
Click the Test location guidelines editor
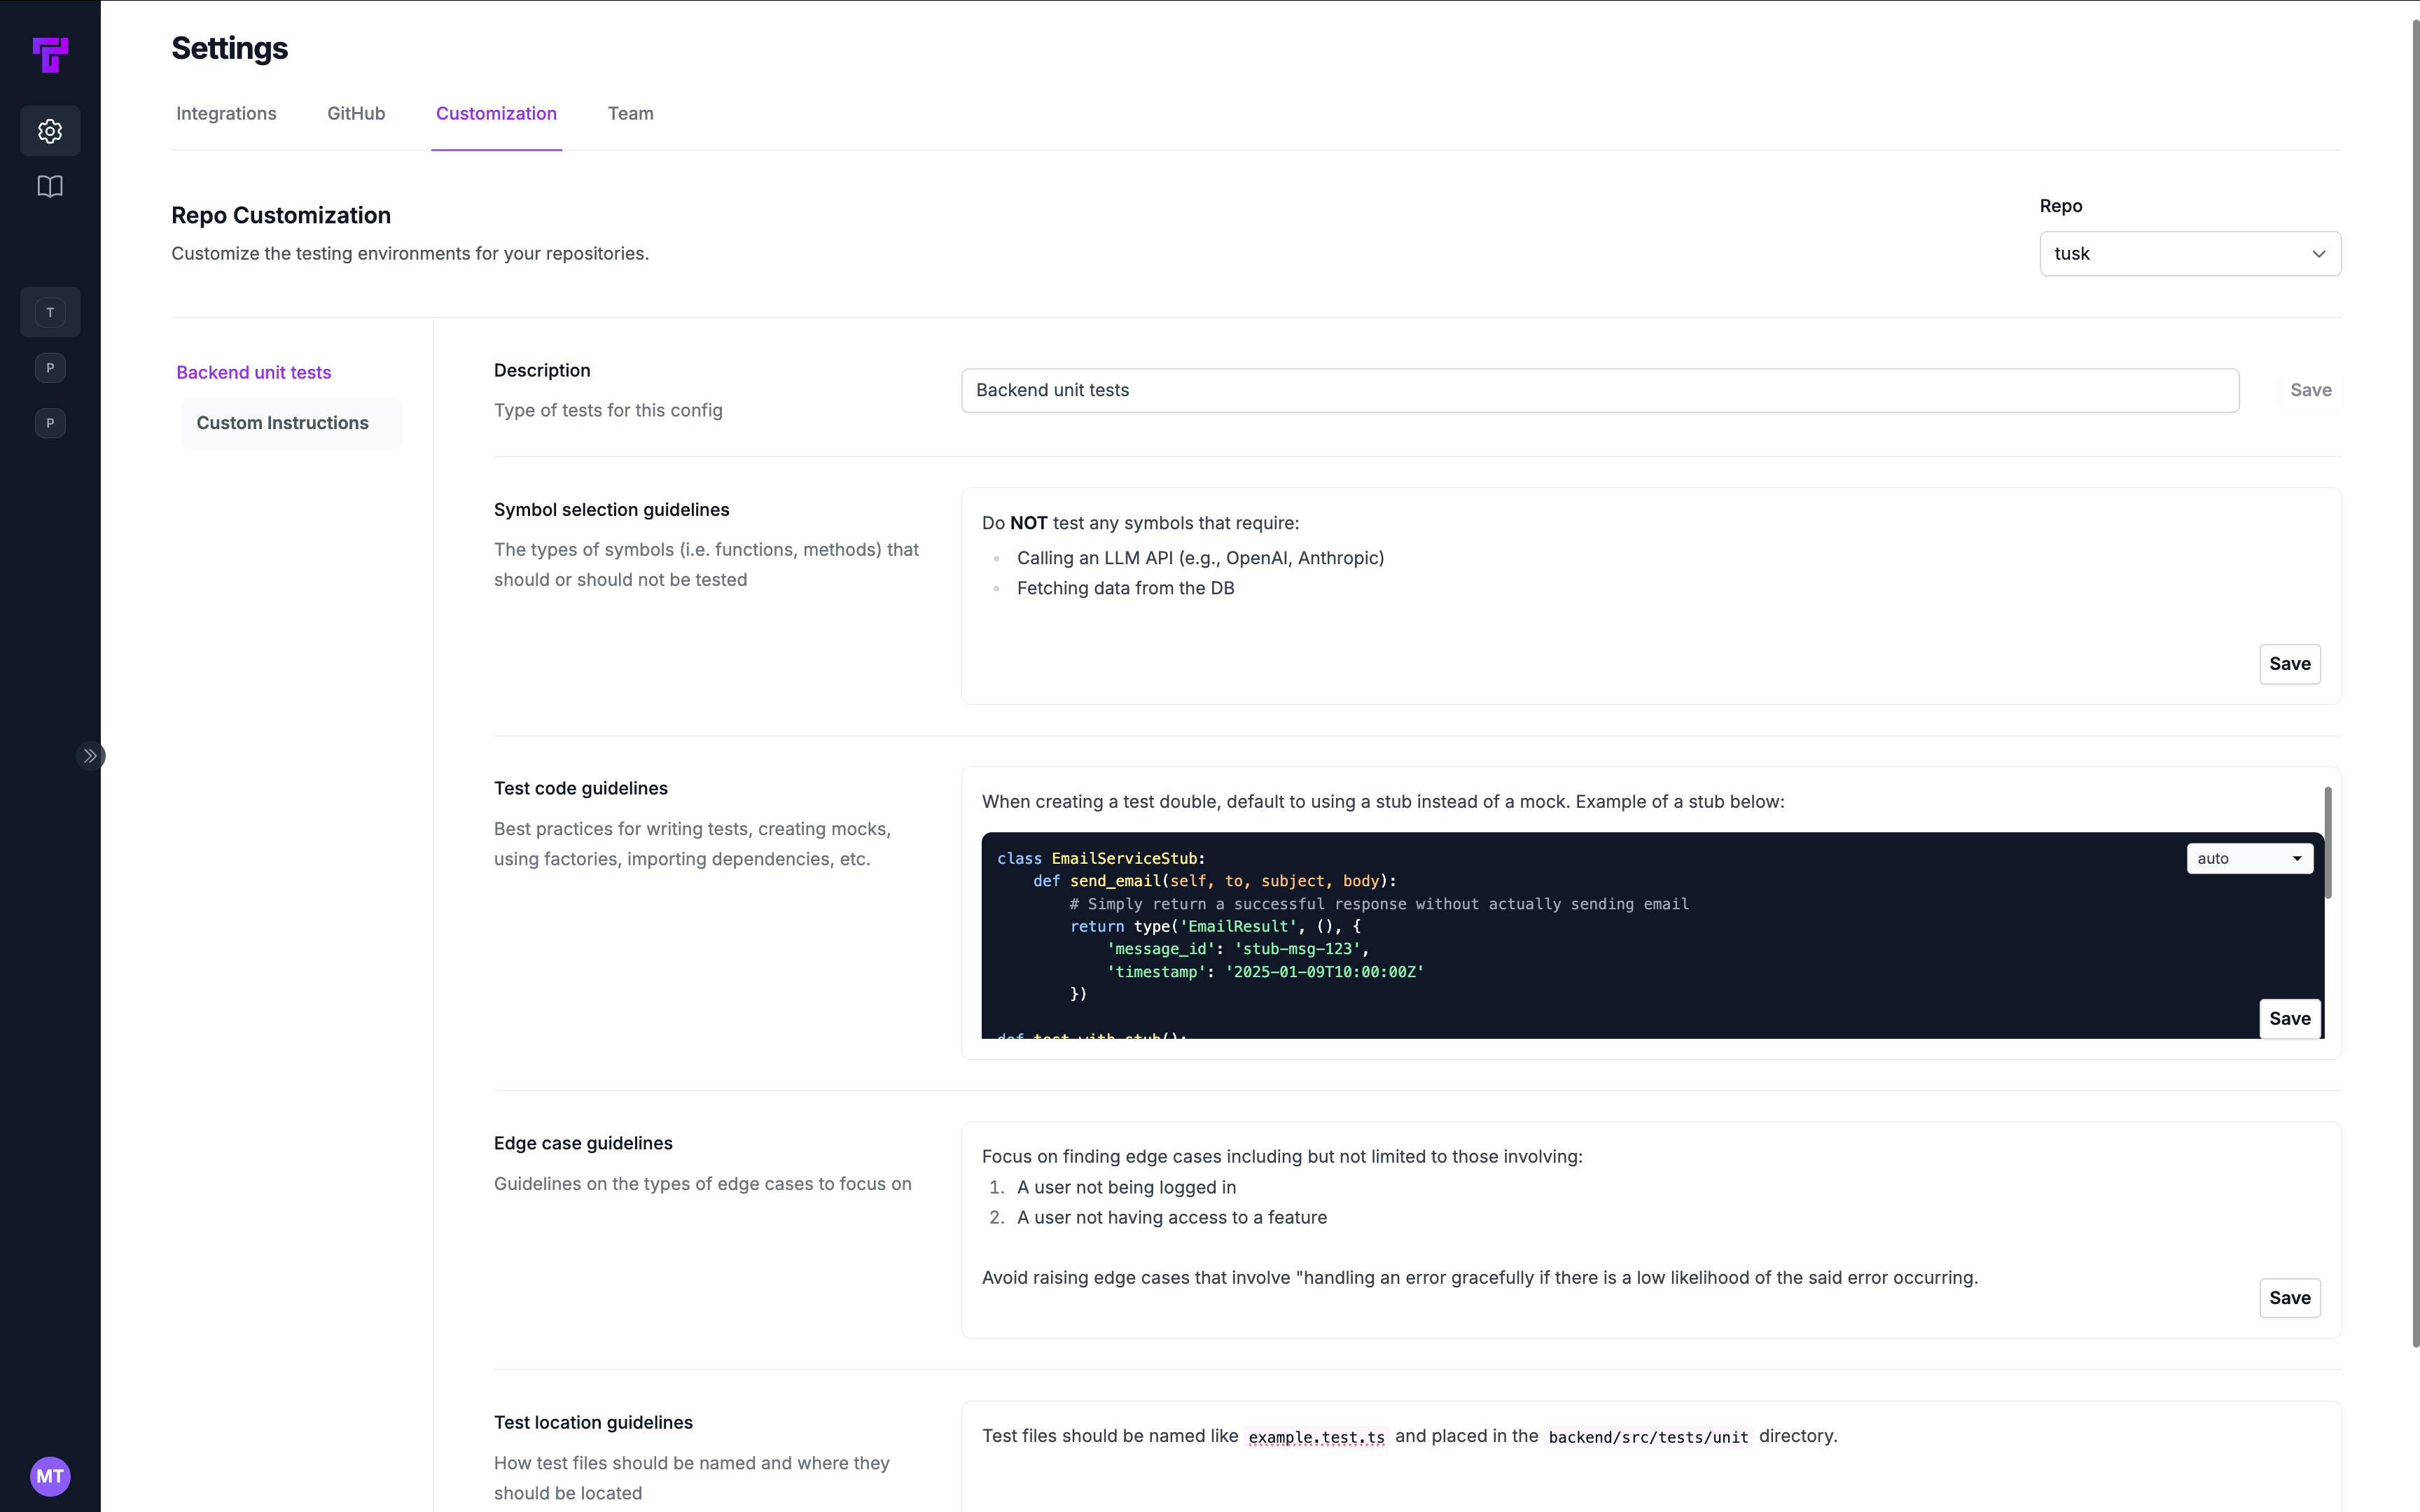click(1651, 1456)
